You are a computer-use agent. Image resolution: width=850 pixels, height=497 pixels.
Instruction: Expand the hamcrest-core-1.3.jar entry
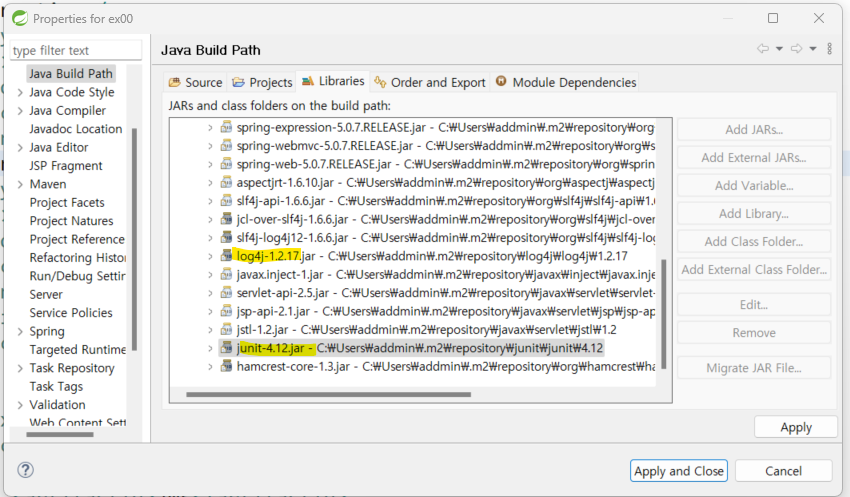click(x=210, y=367)
